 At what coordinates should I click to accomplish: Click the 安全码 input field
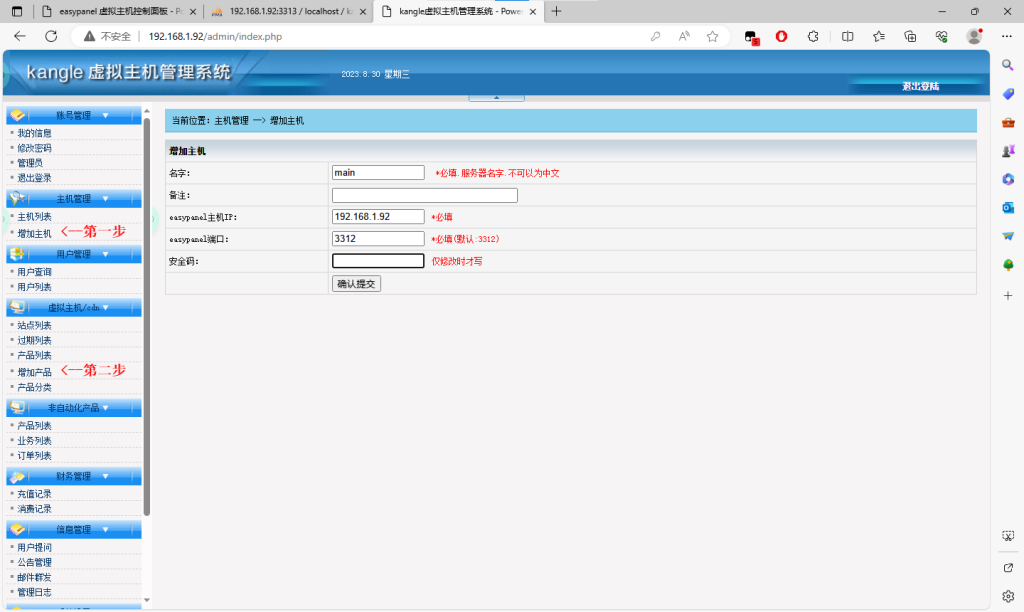378,261
